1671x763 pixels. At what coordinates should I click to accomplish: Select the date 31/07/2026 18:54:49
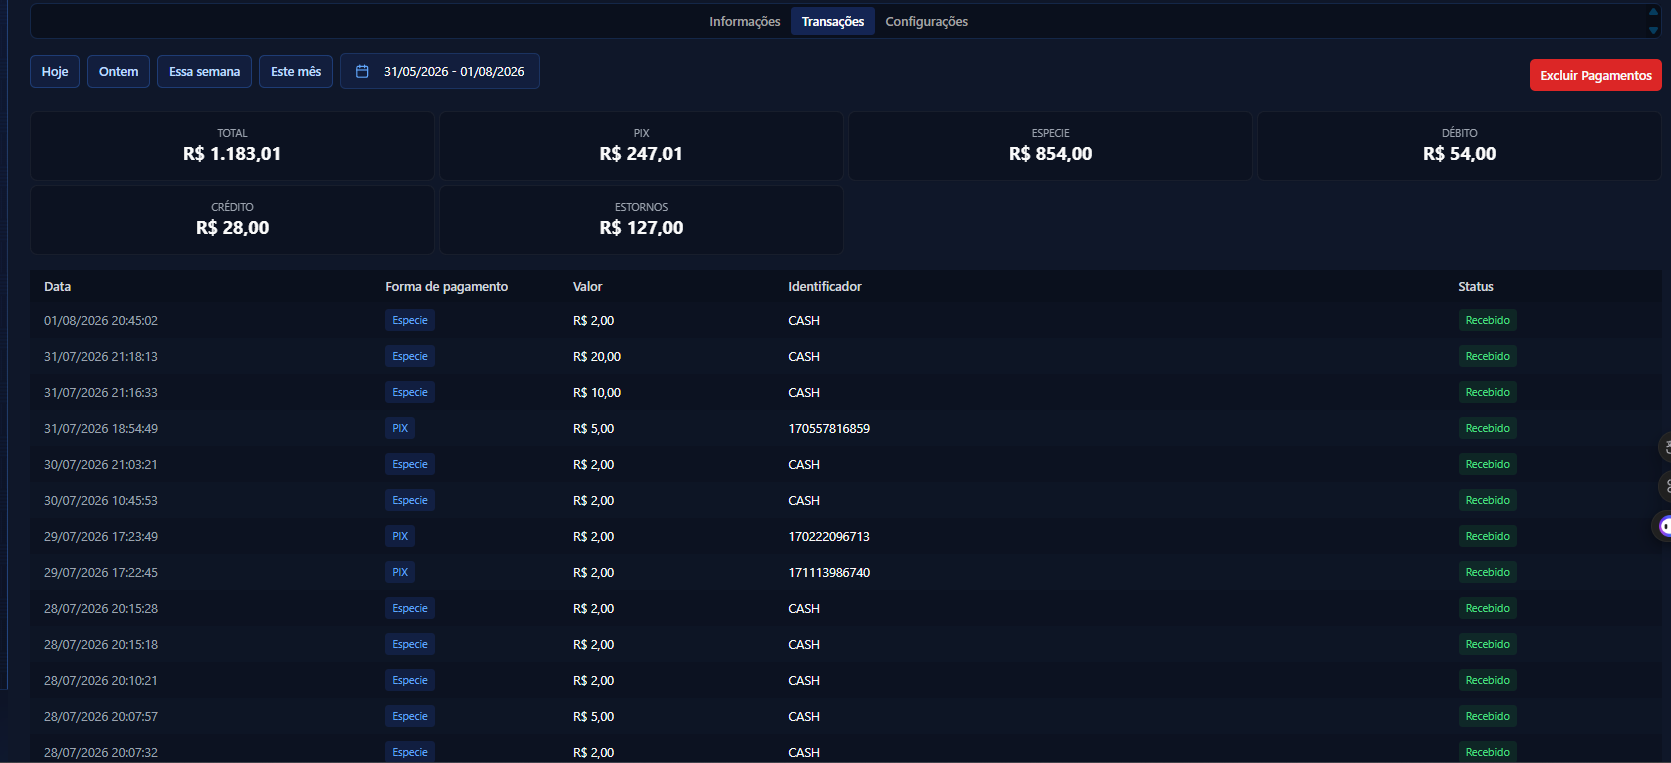[x=101, y=428]
